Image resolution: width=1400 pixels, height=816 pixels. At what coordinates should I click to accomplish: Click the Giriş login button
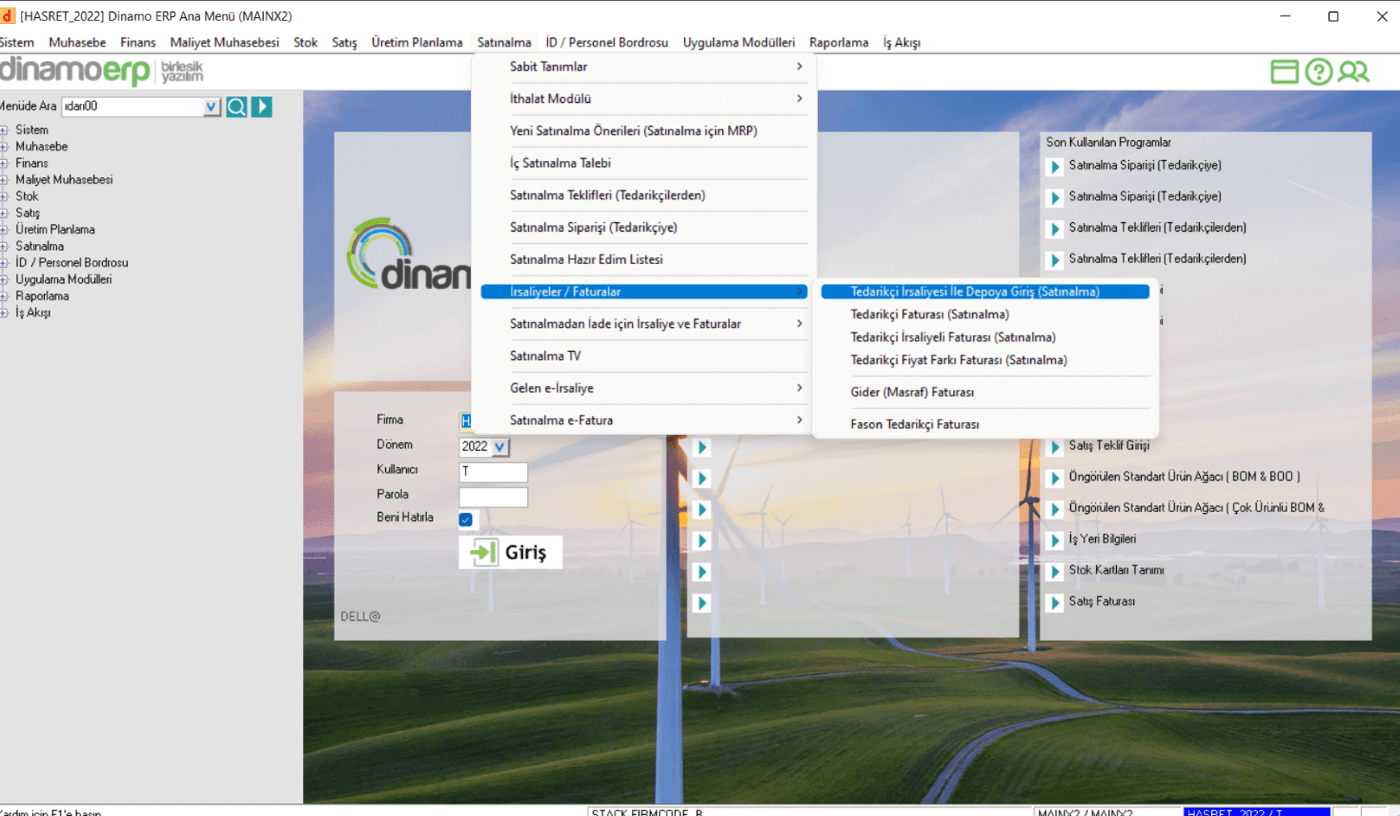click(x=510, y=552)
